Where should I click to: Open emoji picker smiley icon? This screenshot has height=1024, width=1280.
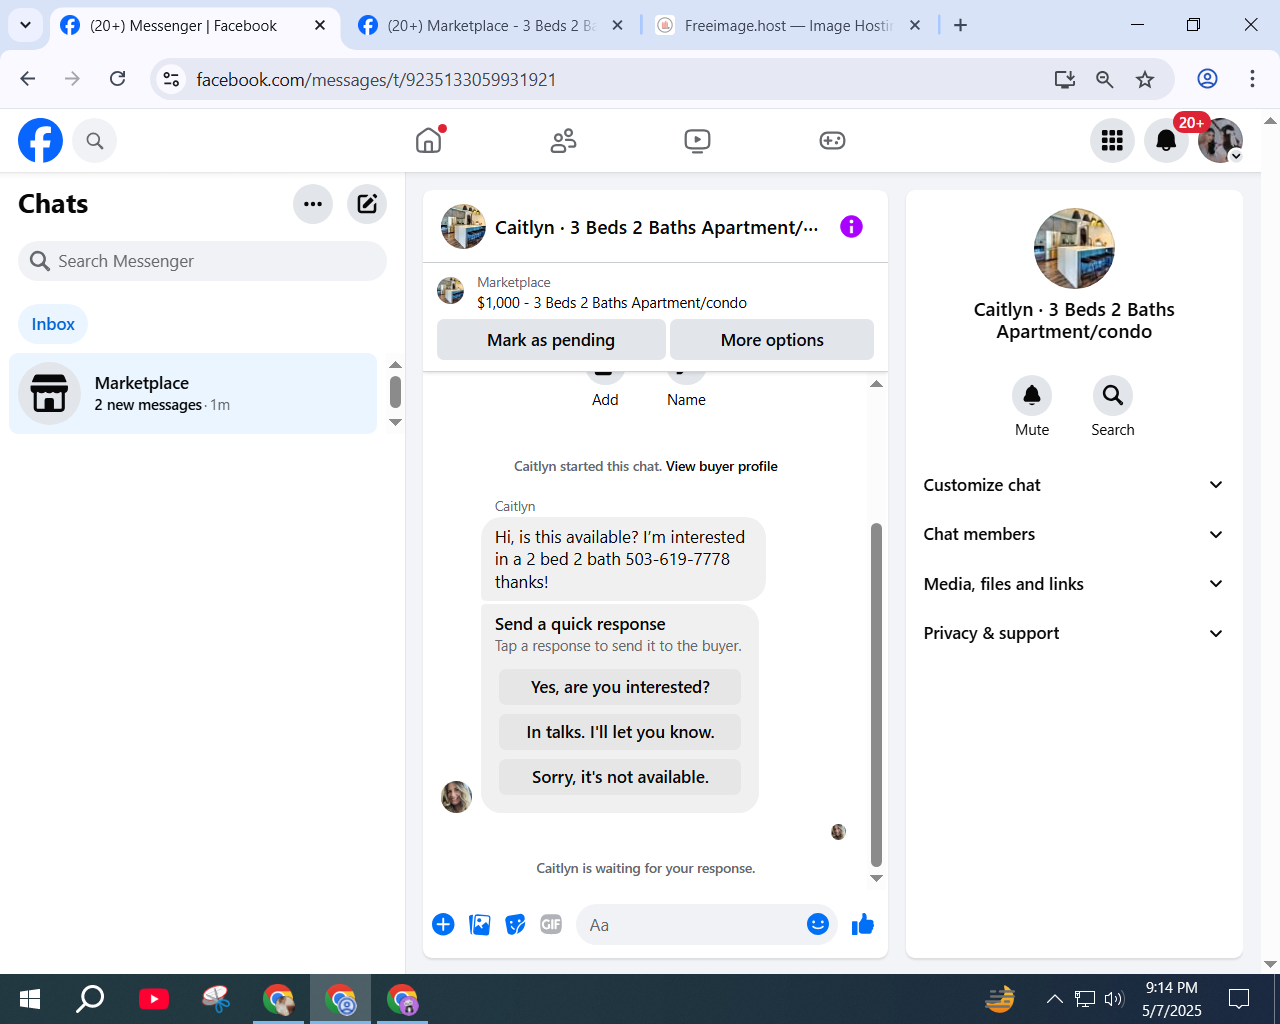point(818,924)
